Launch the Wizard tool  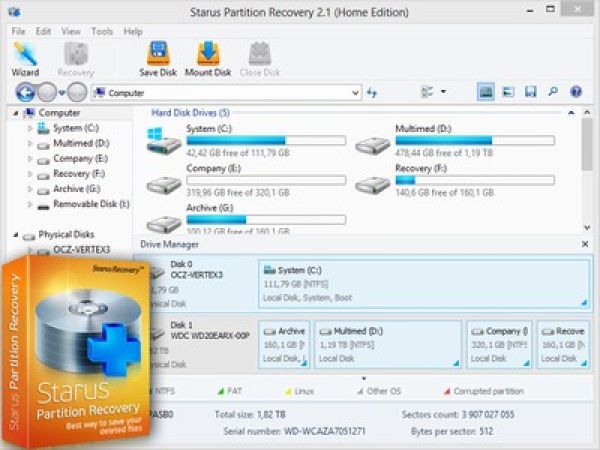(25, 59)
